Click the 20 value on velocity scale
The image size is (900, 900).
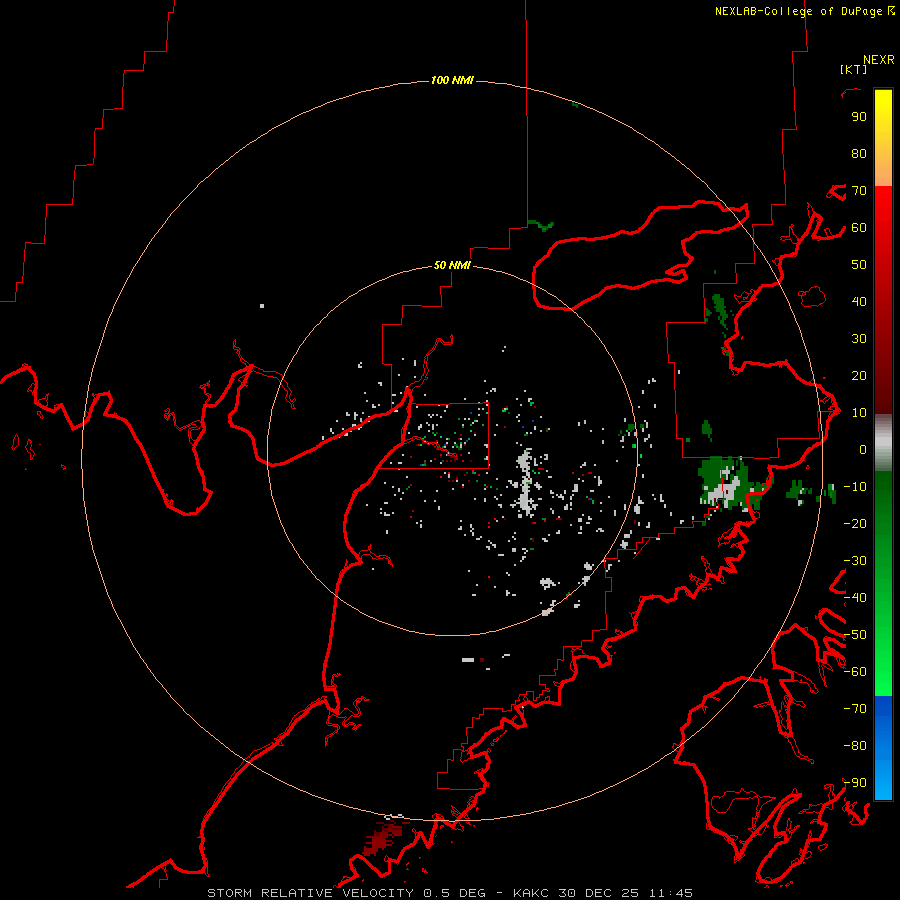pyautogui.click(x=859, y=376)
